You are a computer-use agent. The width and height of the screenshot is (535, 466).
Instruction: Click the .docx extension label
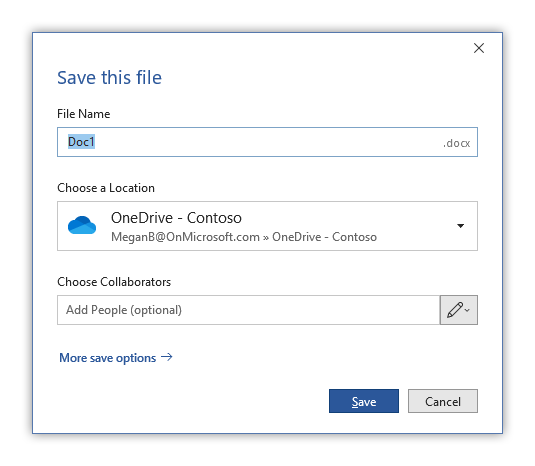[x=456, y=143]
